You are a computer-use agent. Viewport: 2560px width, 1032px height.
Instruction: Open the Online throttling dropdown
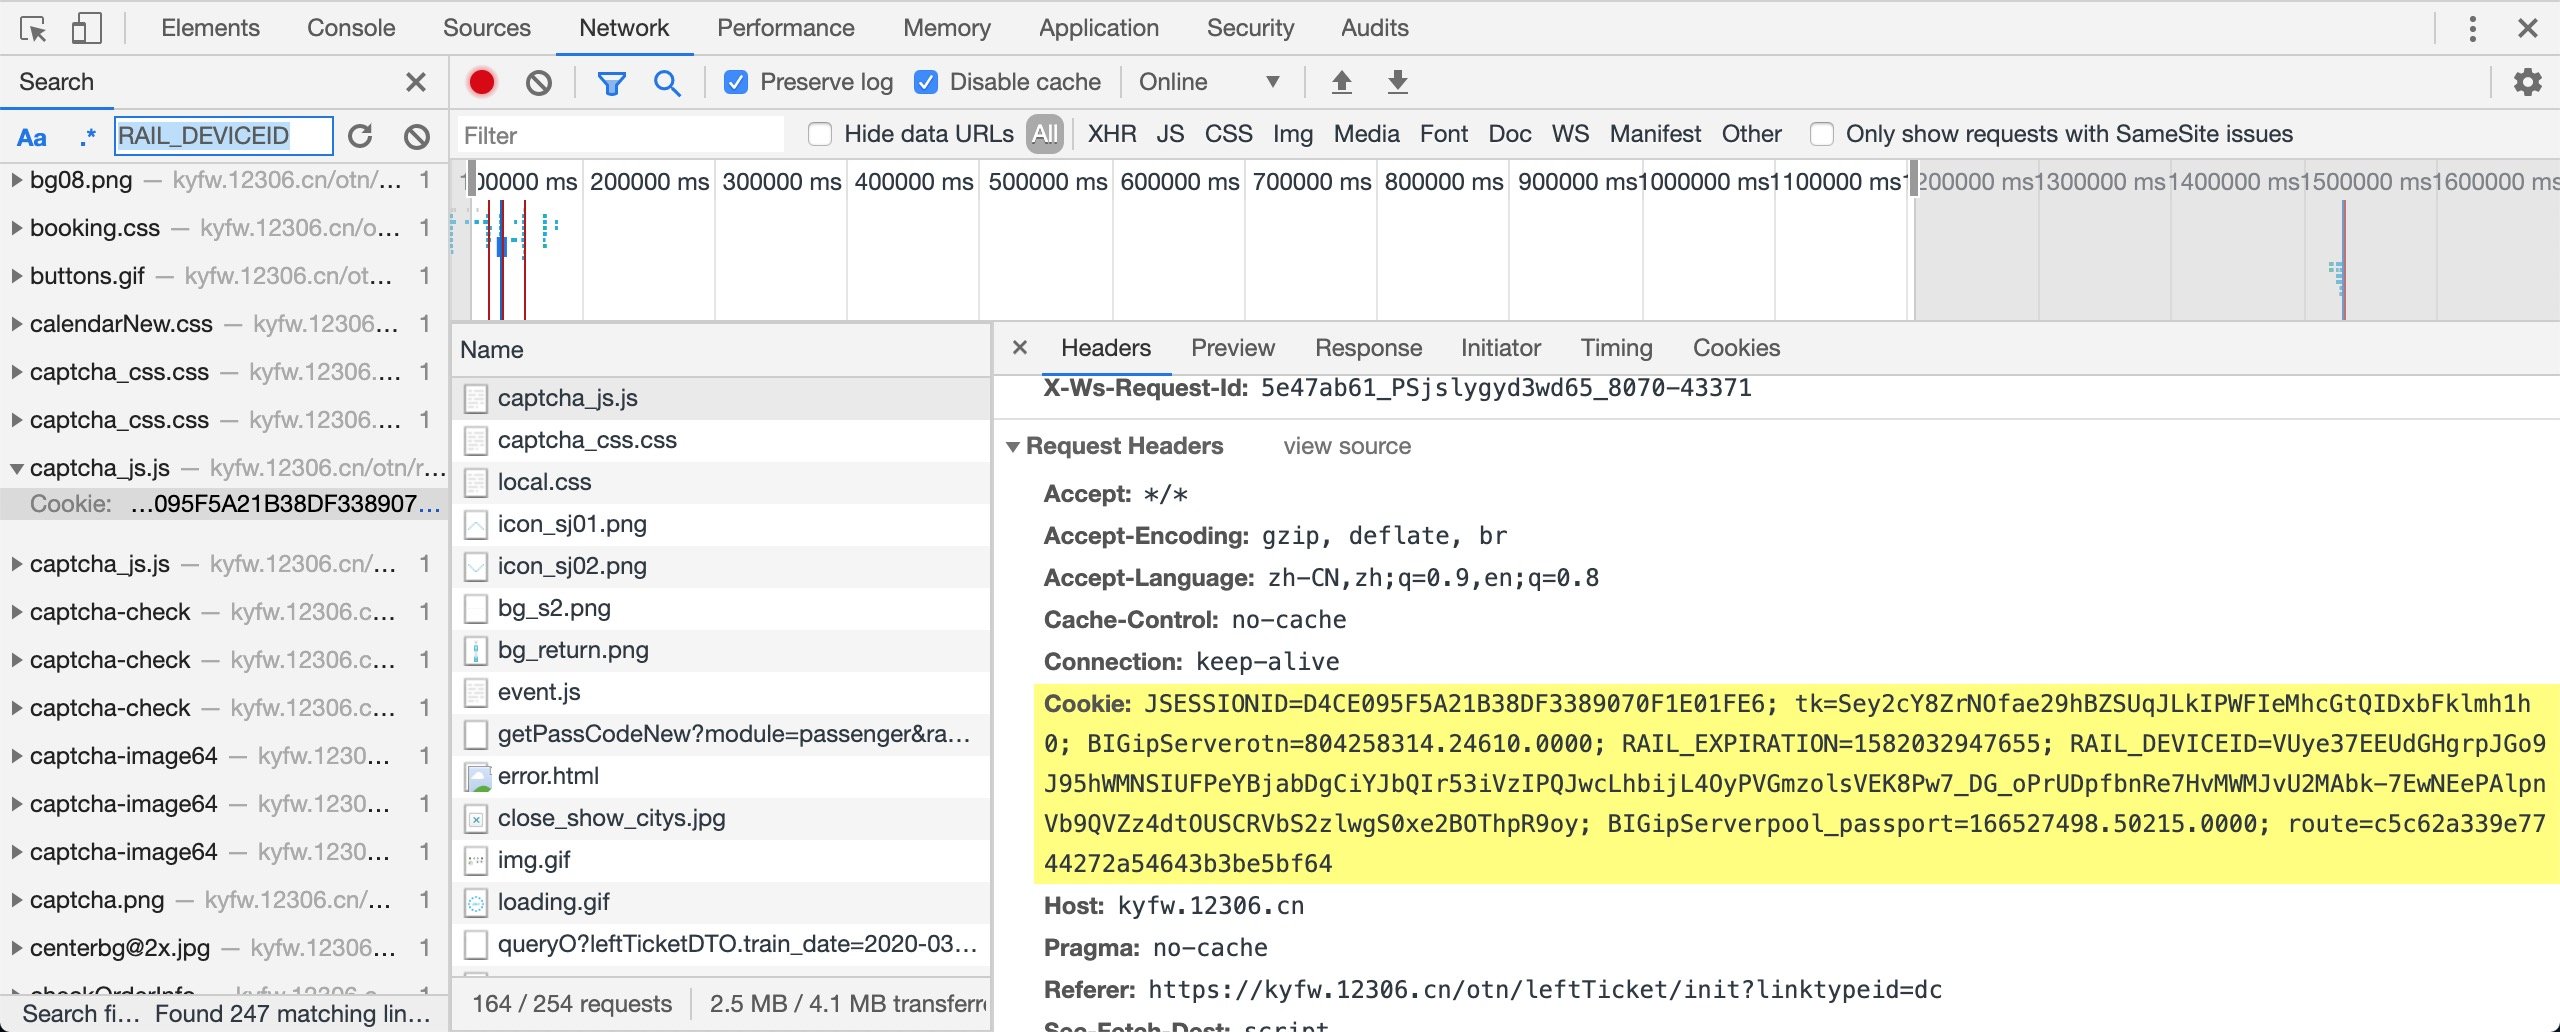click(1210, 82)
